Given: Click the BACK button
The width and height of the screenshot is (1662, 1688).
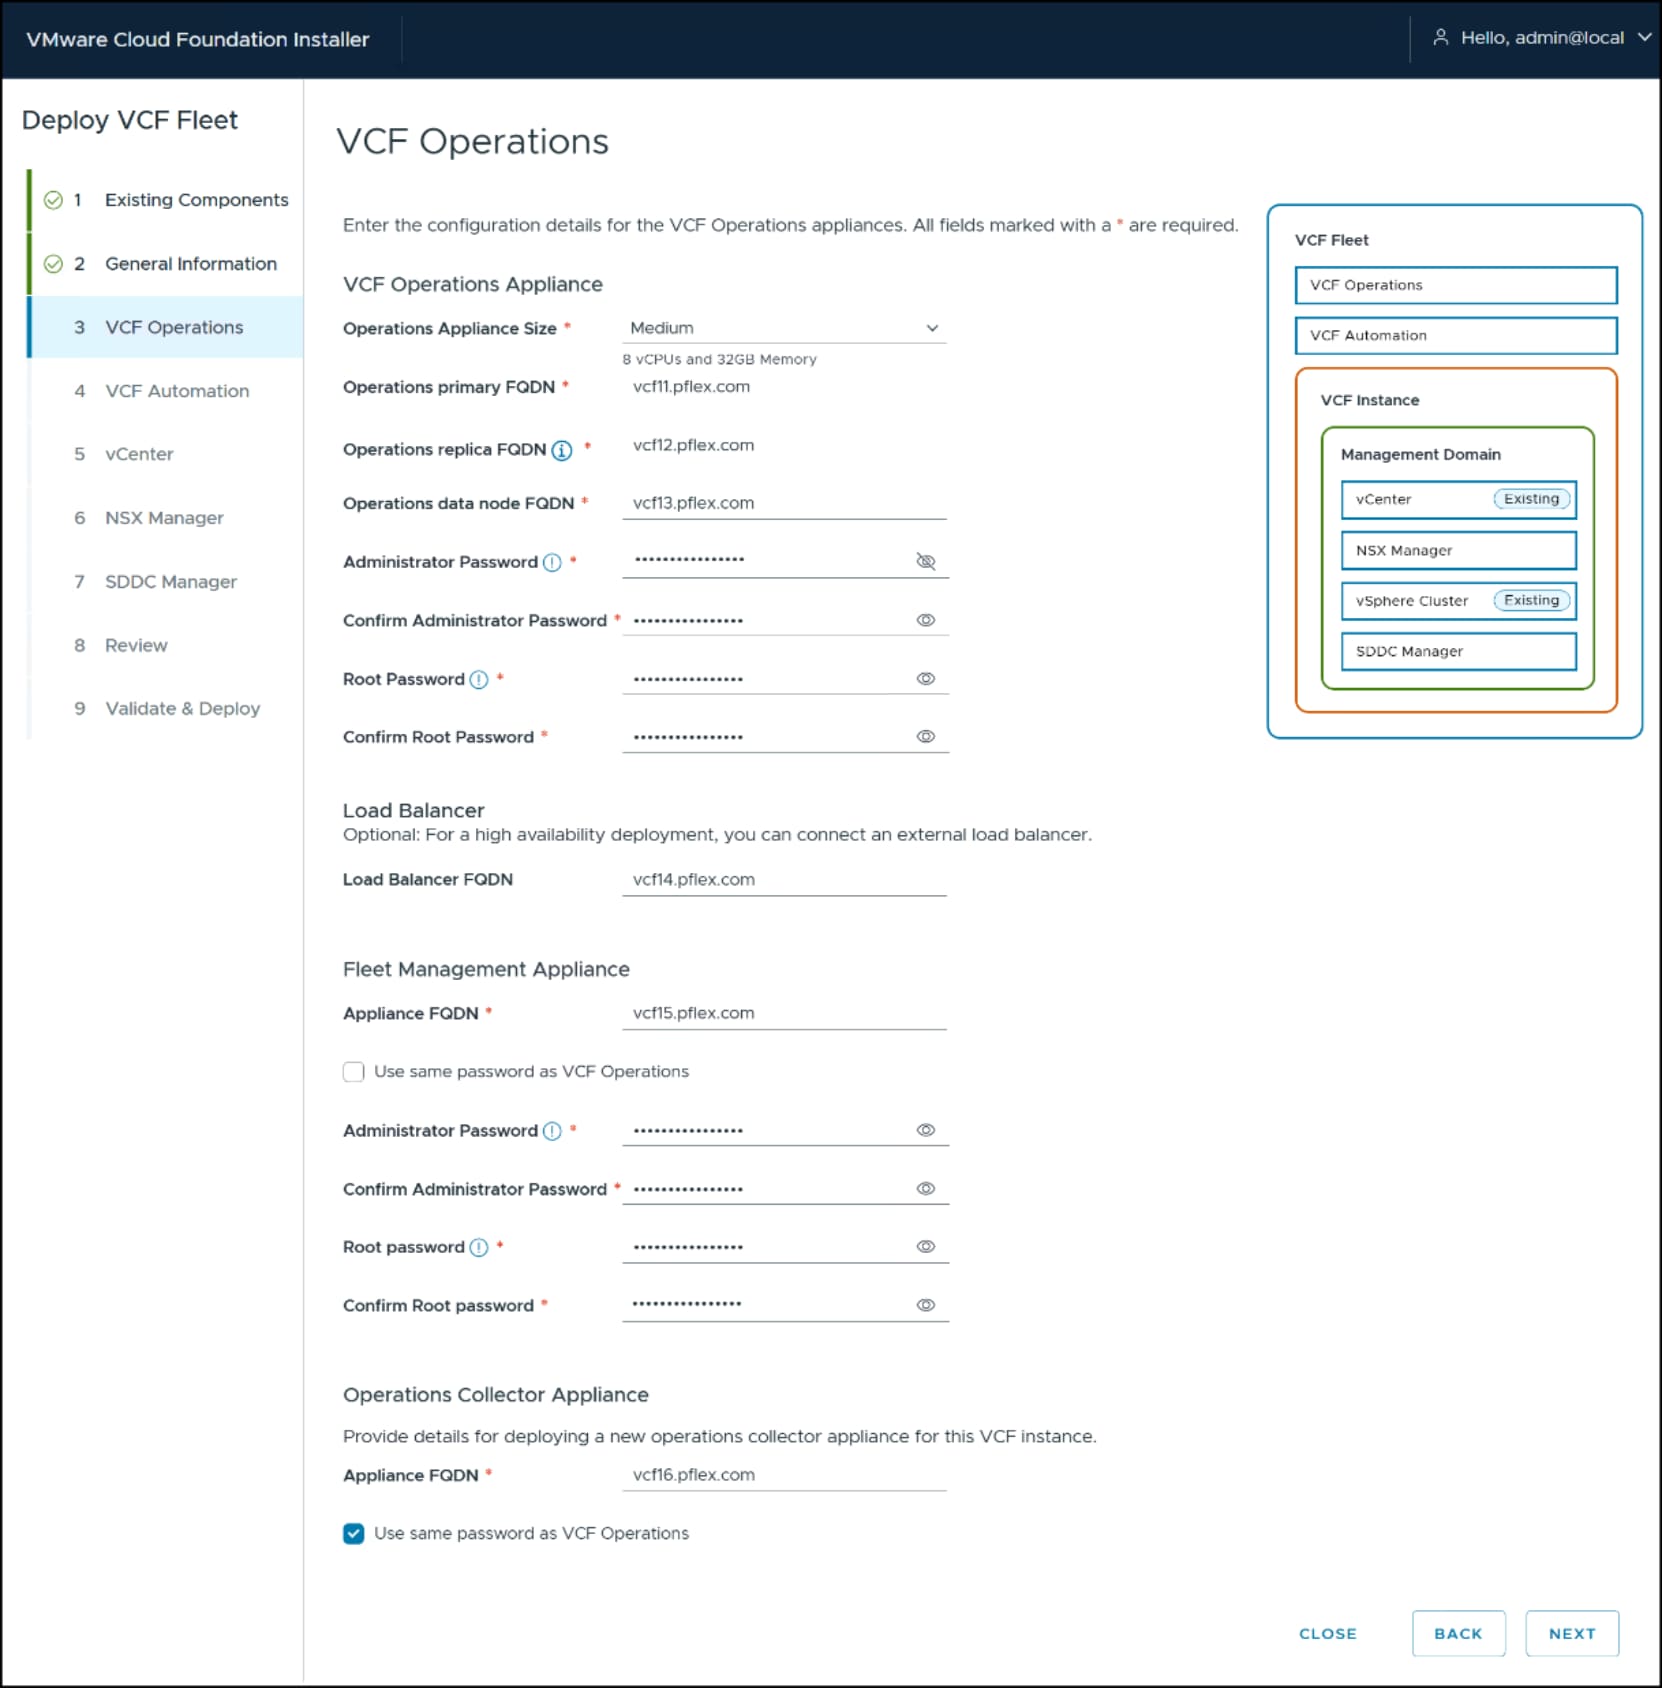Looking at the screenshot, I should click(x=1458, y=1633).
